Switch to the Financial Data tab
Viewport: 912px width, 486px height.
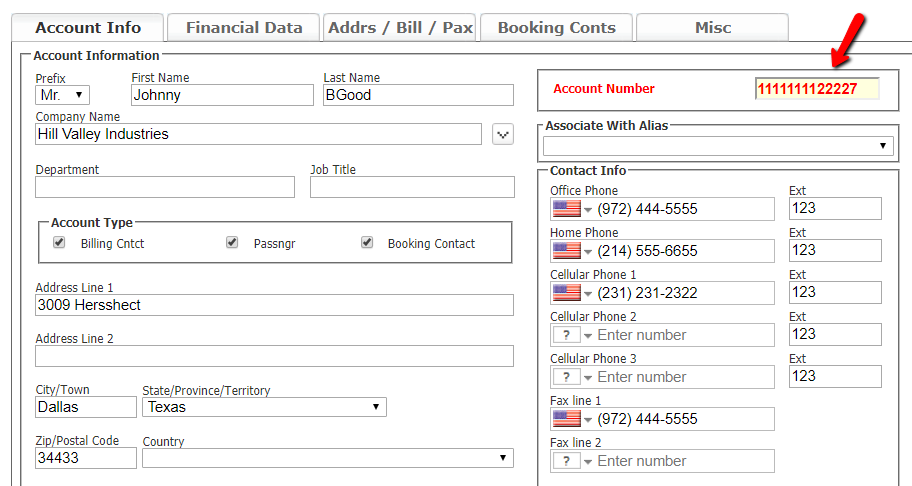(x=244, y=28)
